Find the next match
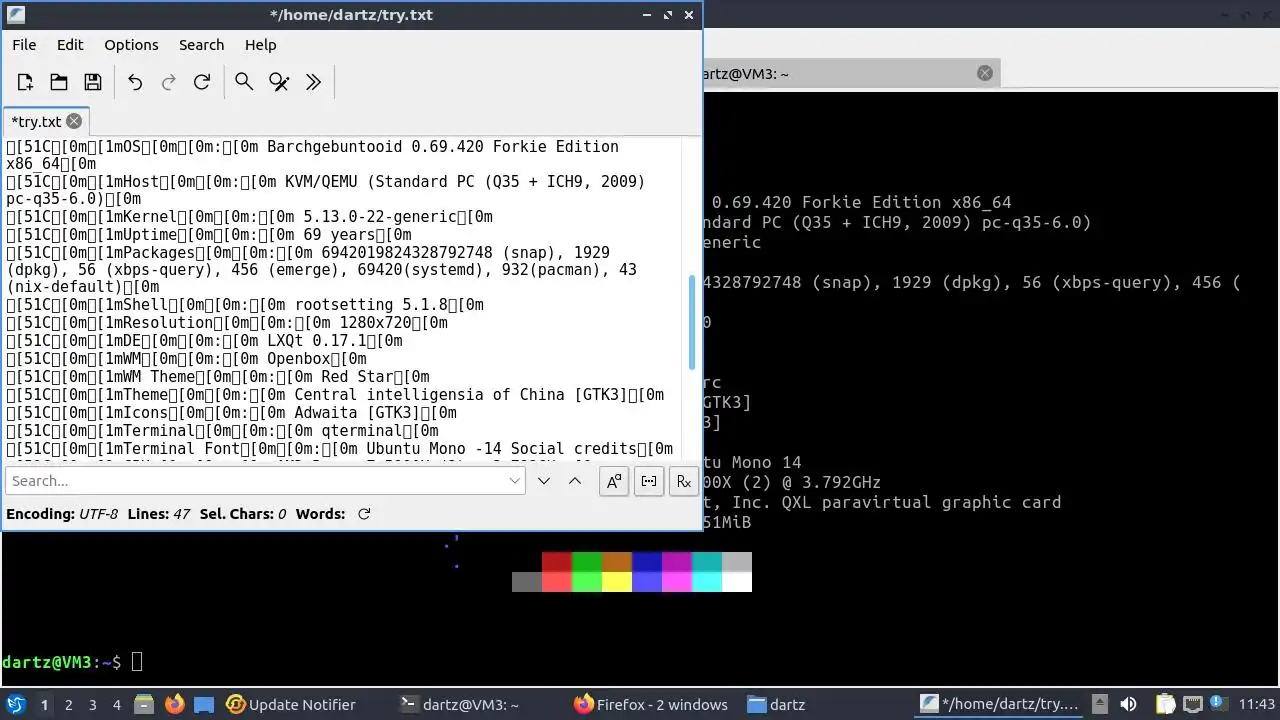The height and width of the screenshot is (720, 1280). click(x=544, y=481)
